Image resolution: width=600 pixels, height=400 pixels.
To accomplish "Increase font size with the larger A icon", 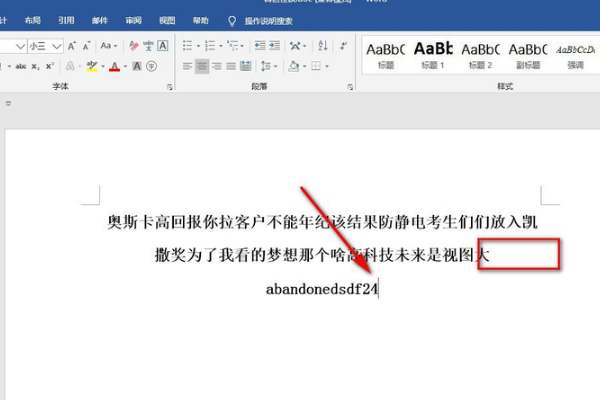I will tap(72, 46).
